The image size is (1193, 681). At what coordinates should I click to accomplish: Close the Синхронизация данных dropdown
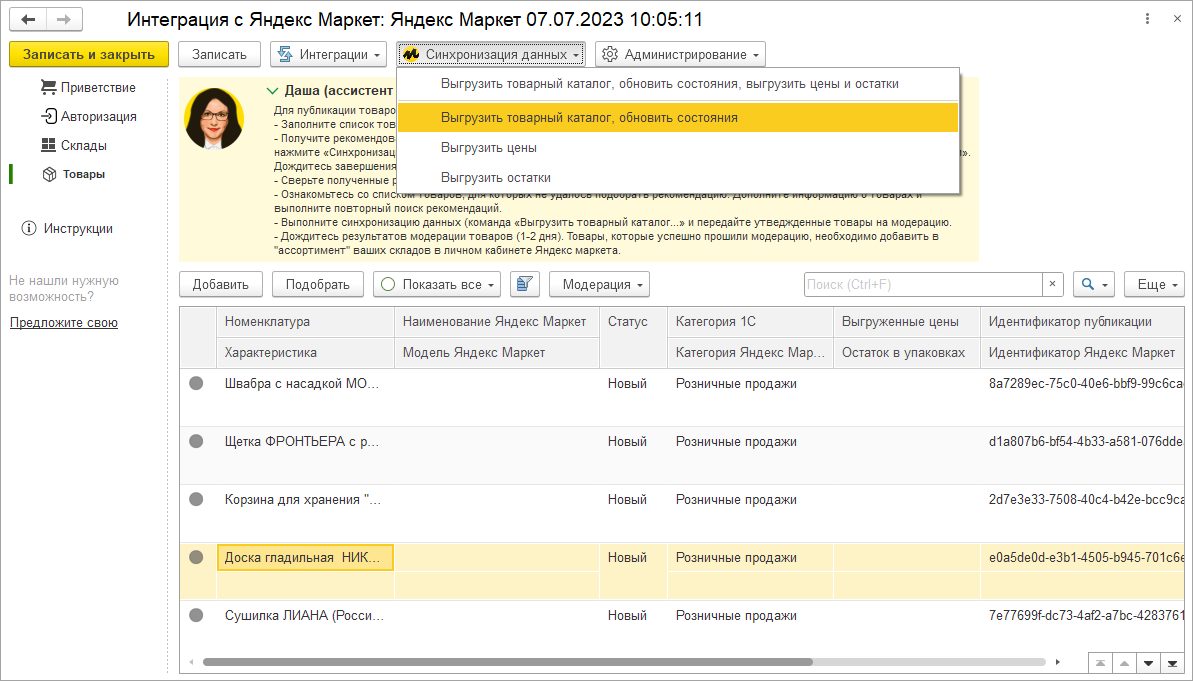point(491,54)
